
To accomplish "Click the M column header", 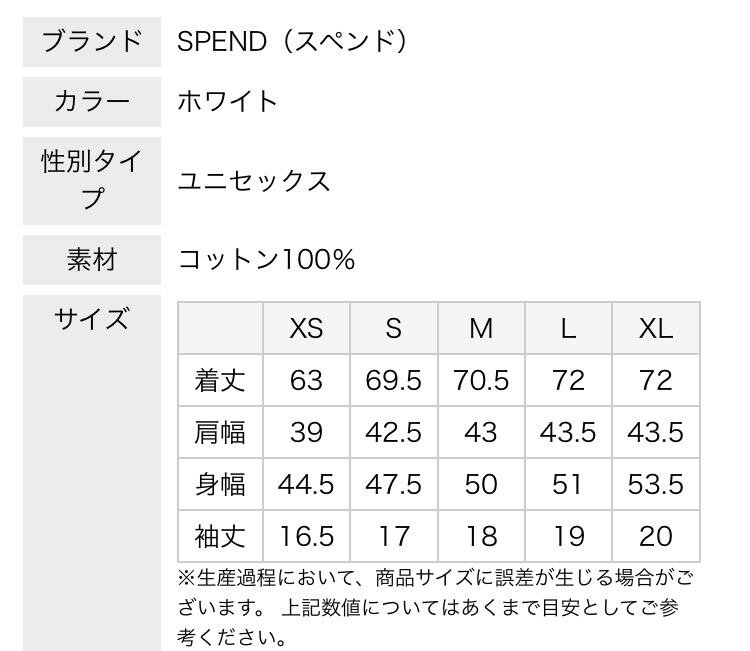I will point(481,328).
